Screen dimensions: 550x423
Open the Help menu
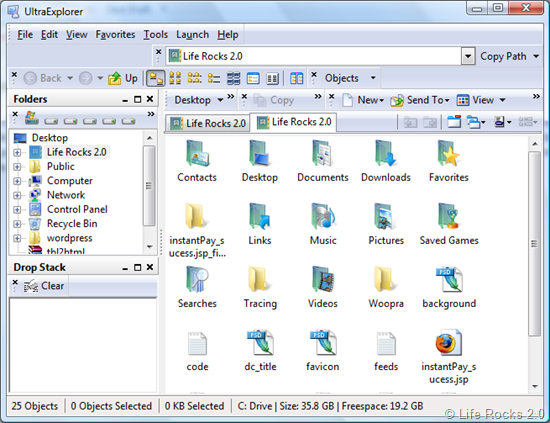(x=228, y=34)
